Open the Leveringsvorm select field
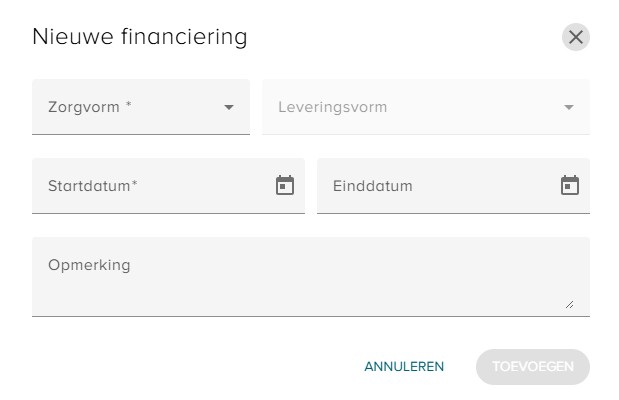Screen dimensions: 619x400 (426, 107)
